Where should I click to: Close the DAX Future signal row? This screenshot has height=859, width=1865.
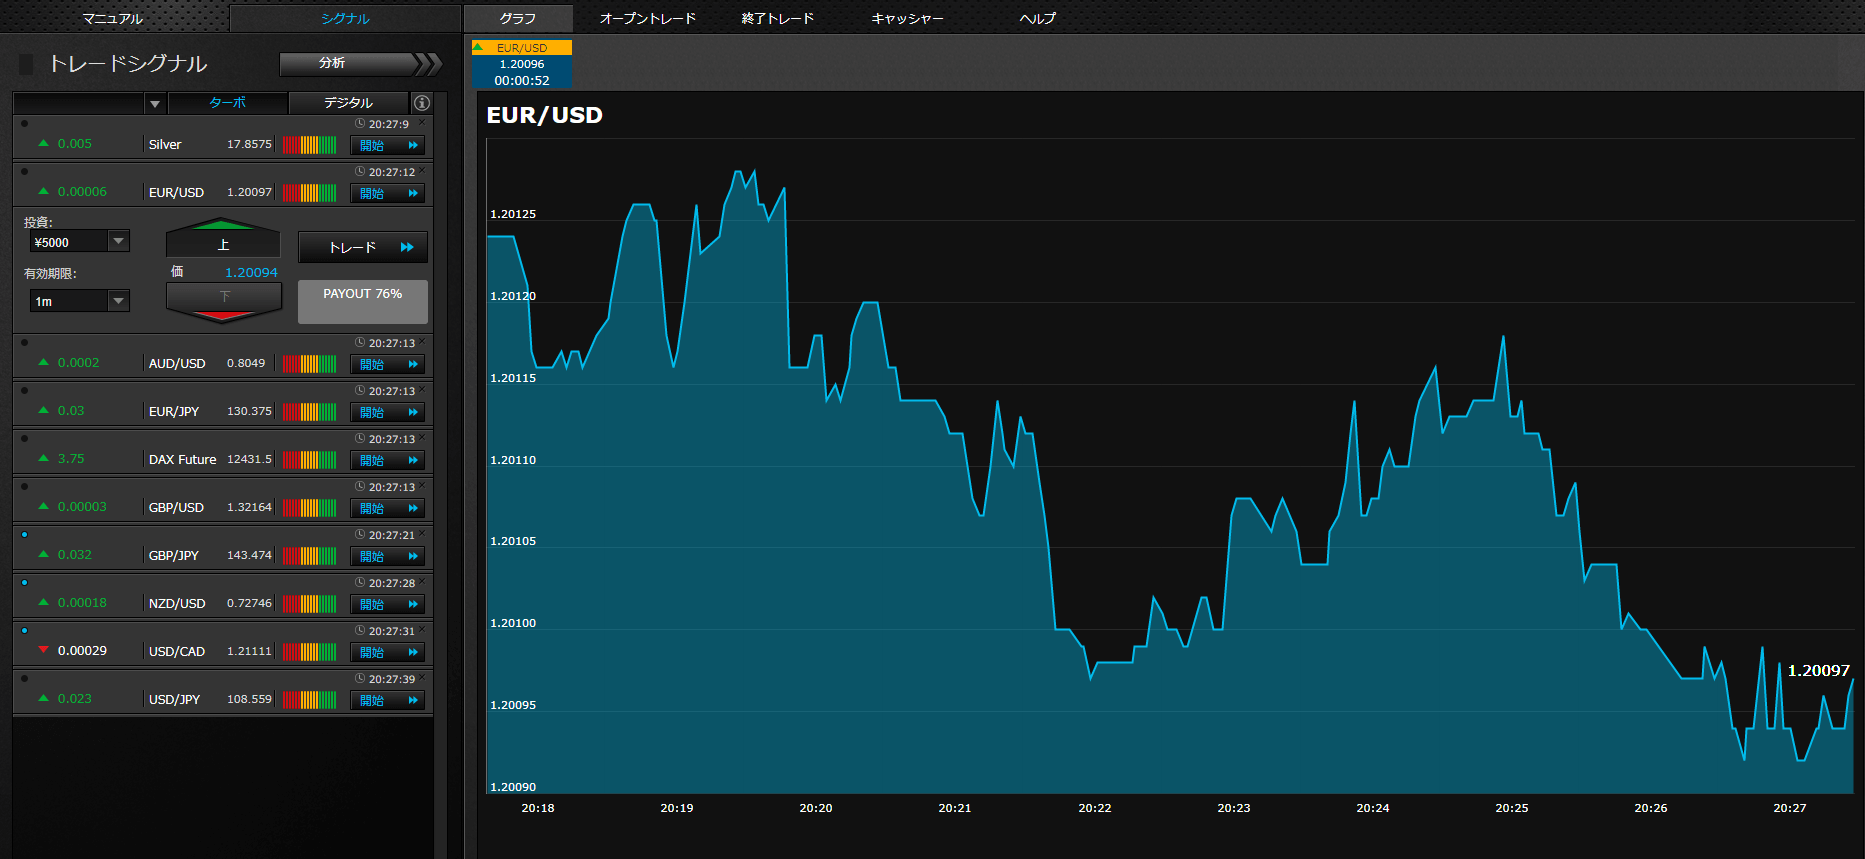[422, 437]
